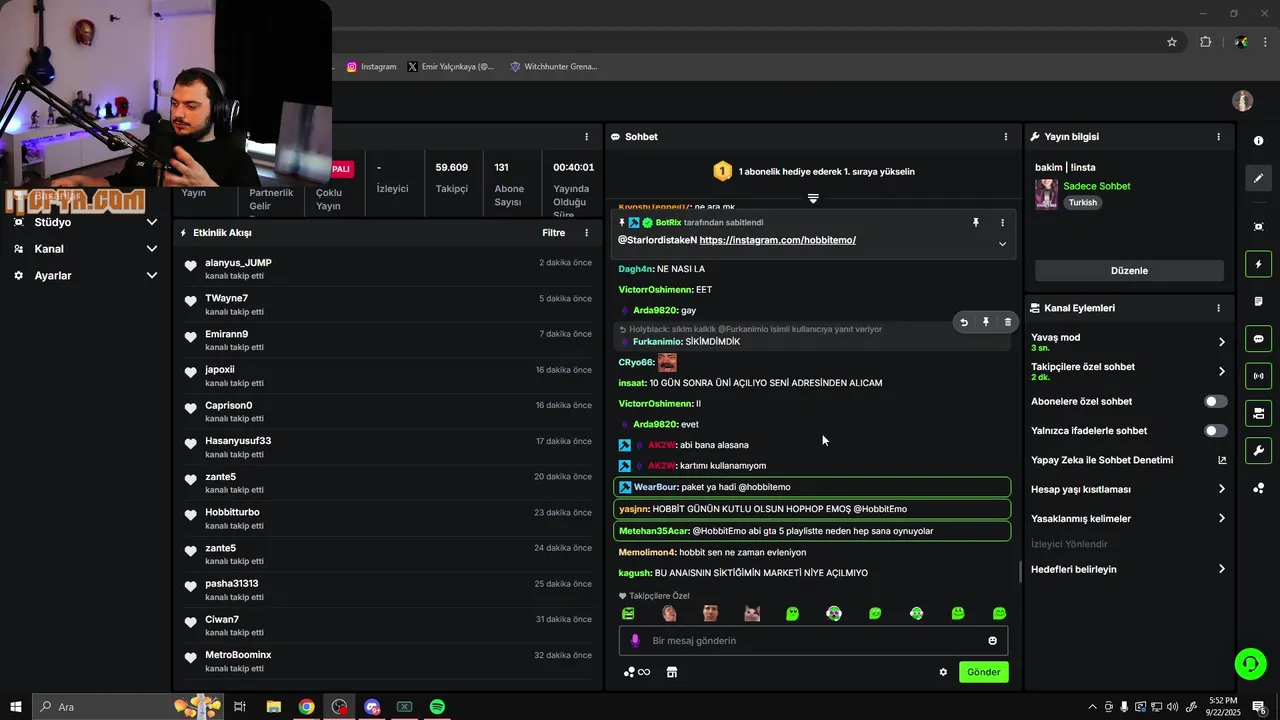Image resolution: width=1280 pixels, height=720 pixels.
Task: Unpin the BotRix pinned message
Action: click(976, 223)
